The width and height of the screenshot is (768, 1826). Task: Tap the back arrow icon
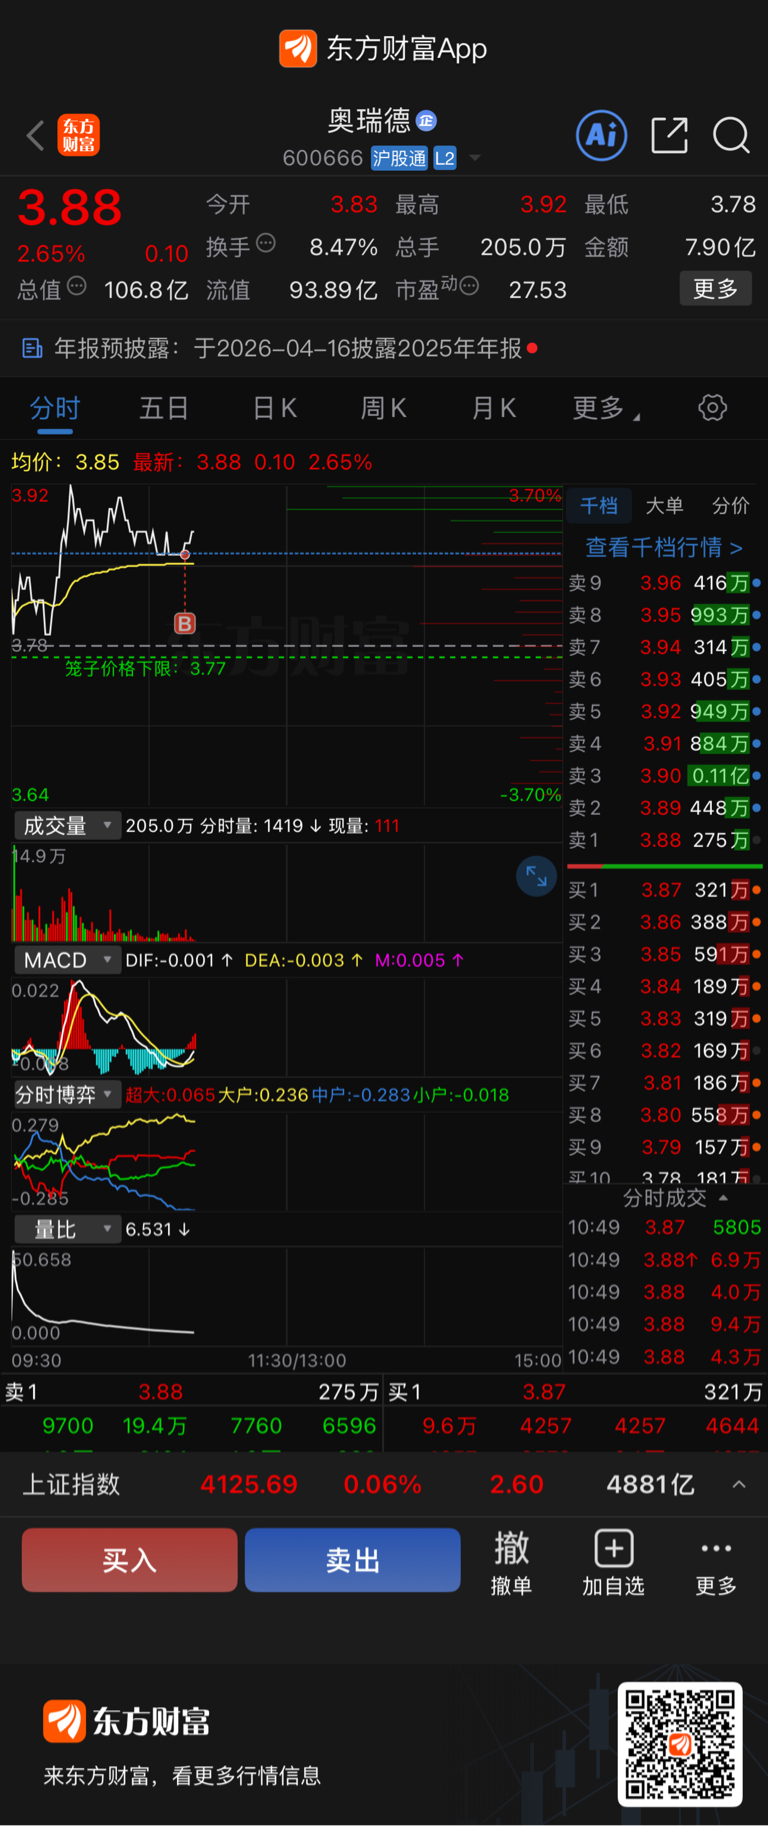tap(36, 135)
